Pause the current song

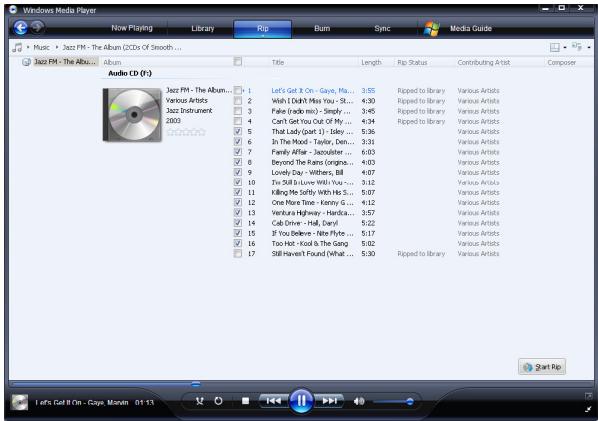[301, 401]
